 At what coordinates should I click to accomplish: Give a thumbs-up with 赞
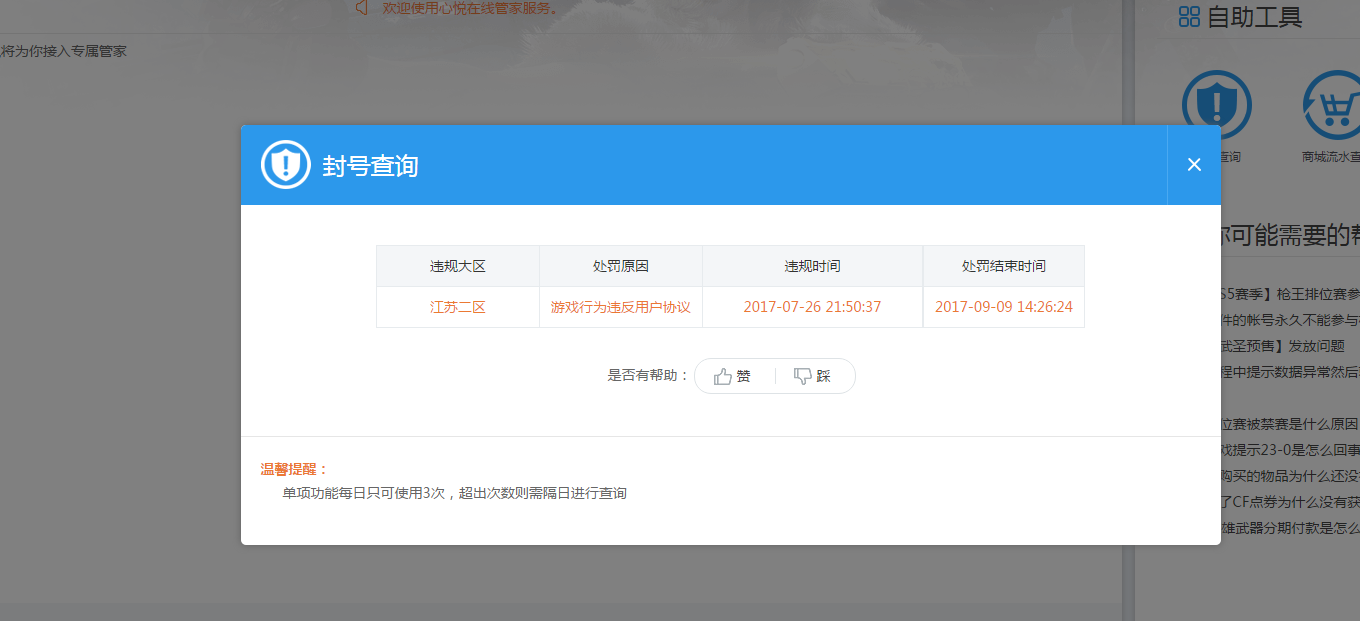click(733, 376)
